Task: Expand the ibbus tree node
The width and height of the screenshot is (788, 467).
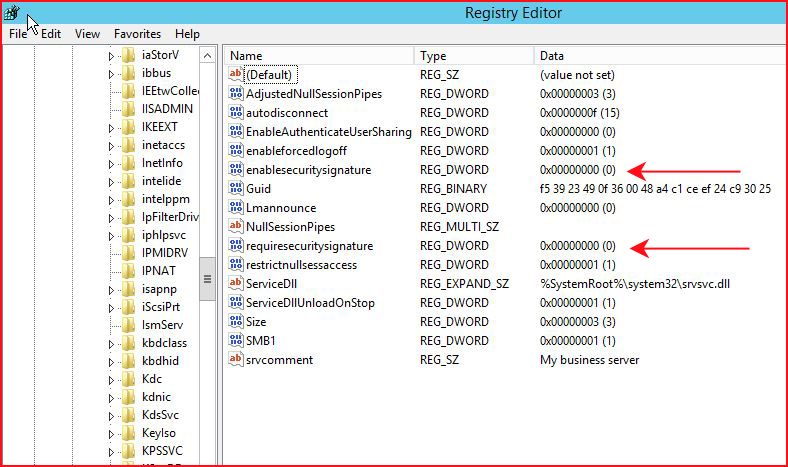Action: click(111, 74)
